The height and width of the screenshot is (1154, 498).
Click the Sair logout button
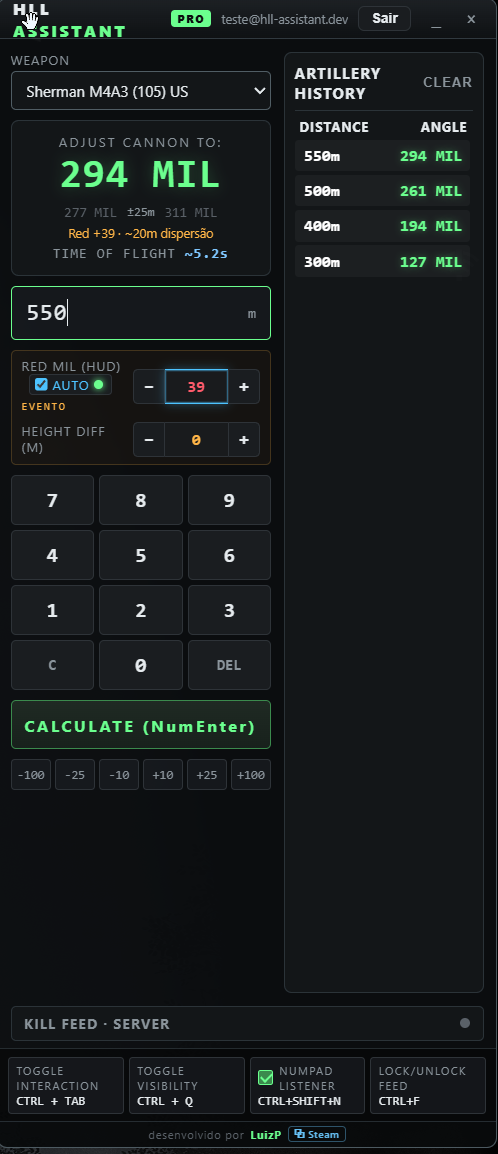[x=385, y=18]
